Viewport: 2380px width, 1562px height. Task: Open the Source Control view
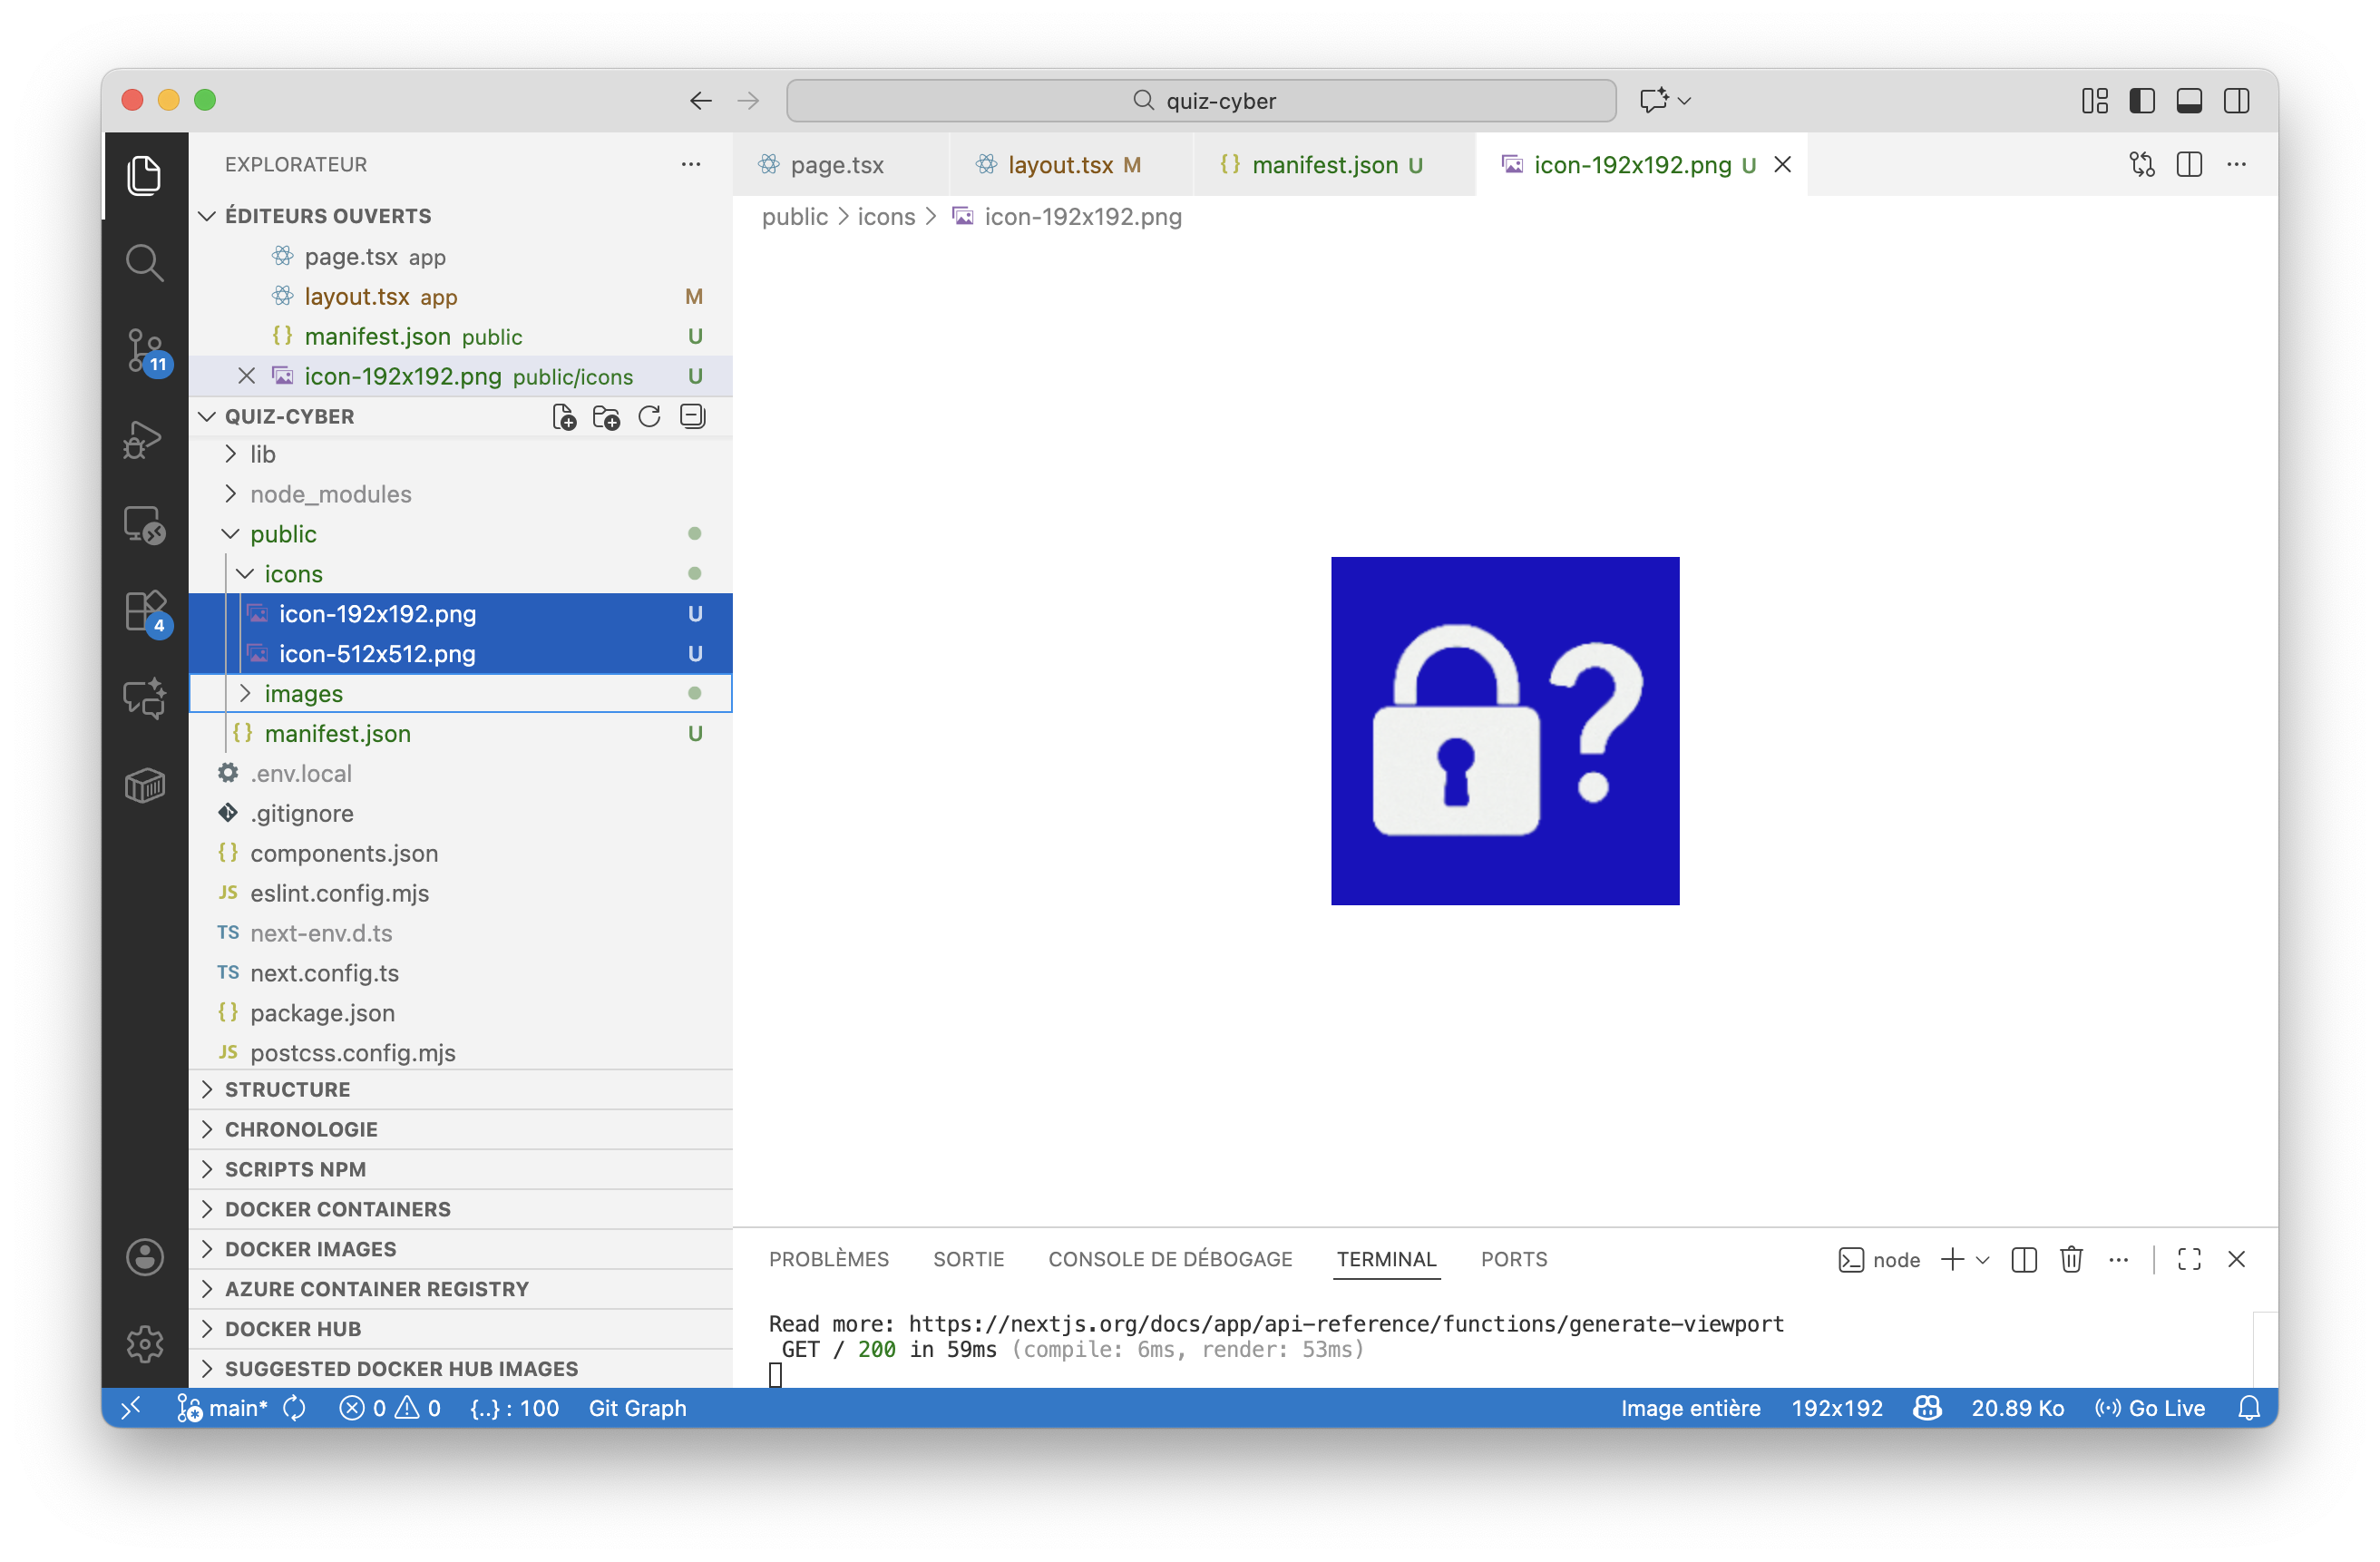click(145, 350)
